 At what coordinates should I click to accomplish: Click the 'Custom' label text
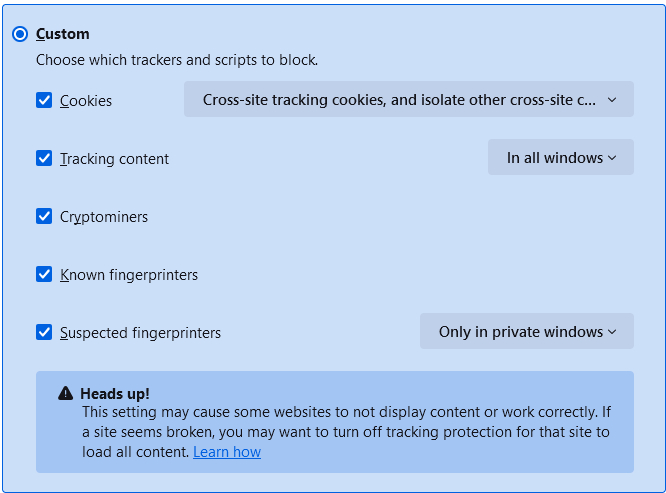coord(62,34)
